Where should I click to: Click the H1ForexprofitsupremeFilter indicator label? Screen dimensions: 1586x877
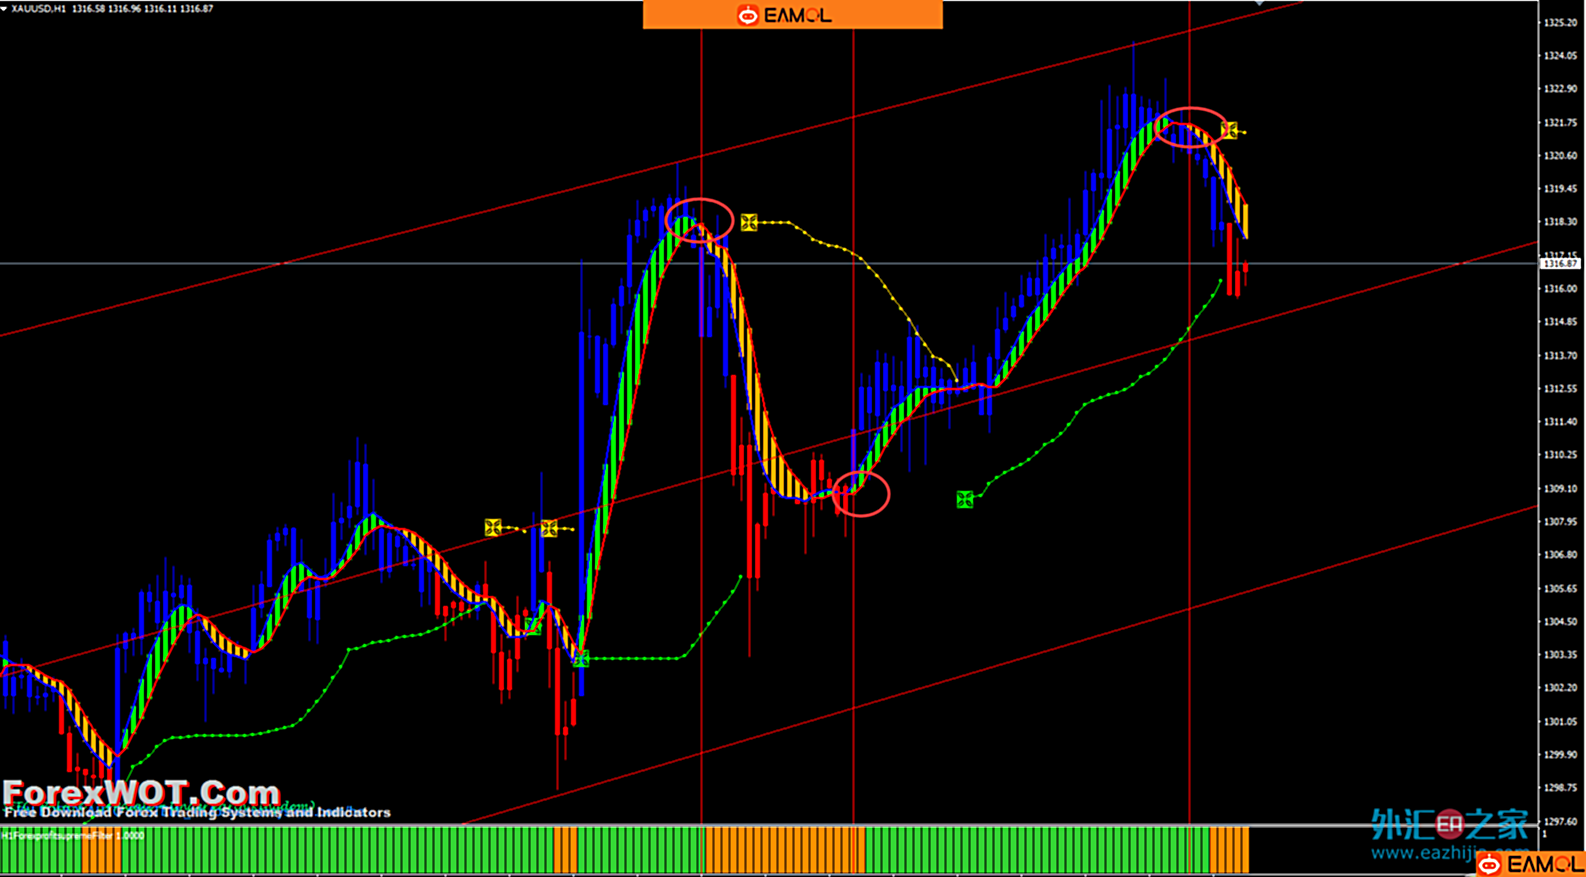(x=72, y=835)
